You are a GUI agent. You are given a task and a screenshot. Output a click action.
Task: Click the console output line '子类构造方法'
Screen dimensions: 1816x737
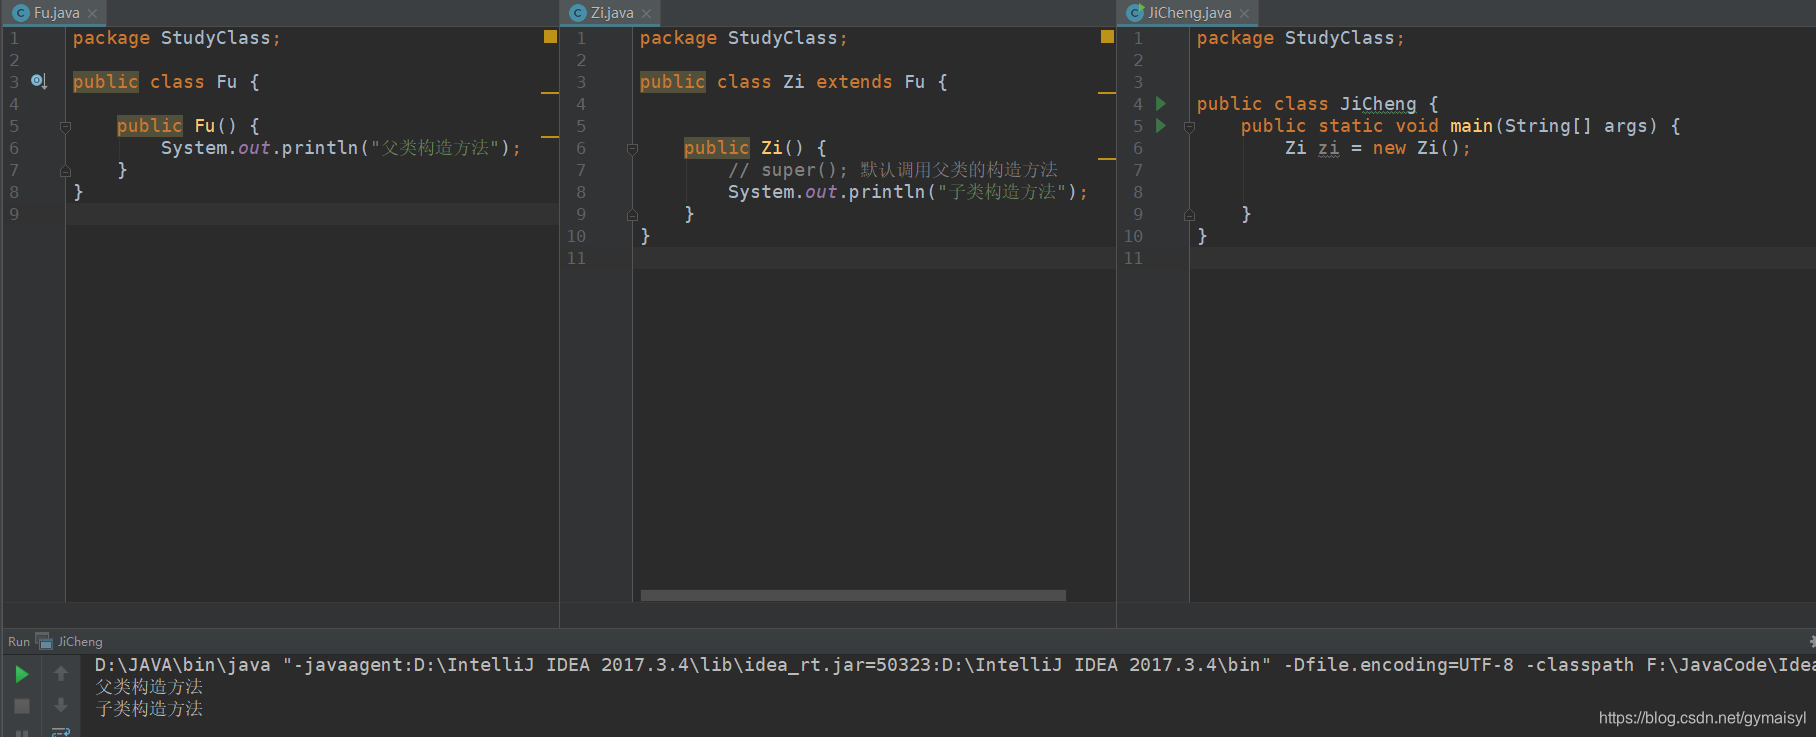pyautogui.click(x=149, y=709)
